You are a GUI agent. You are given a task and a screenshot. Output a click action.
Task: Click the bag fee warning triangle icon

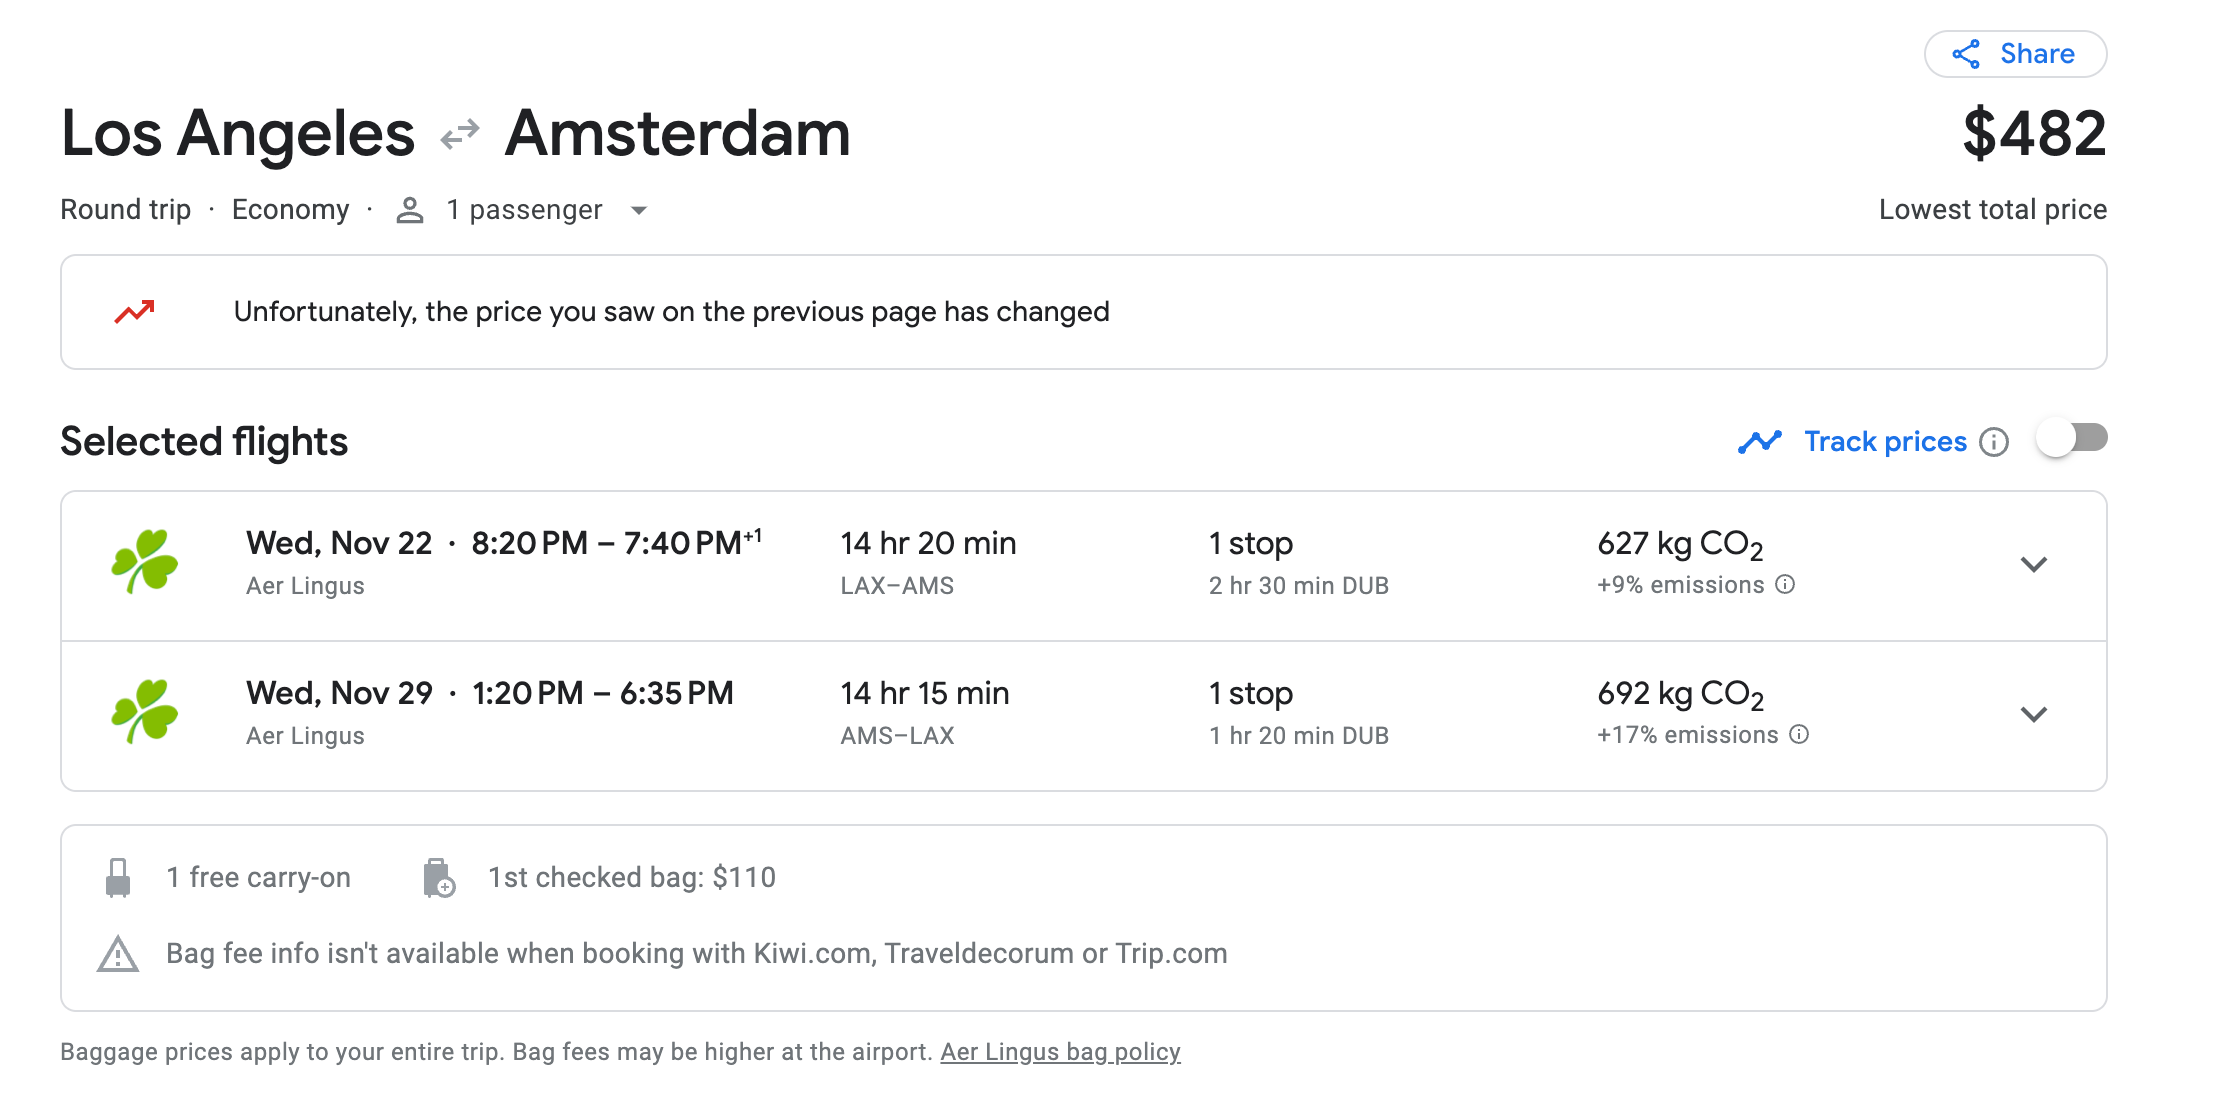pyautogui.click(x=118, y=954)
